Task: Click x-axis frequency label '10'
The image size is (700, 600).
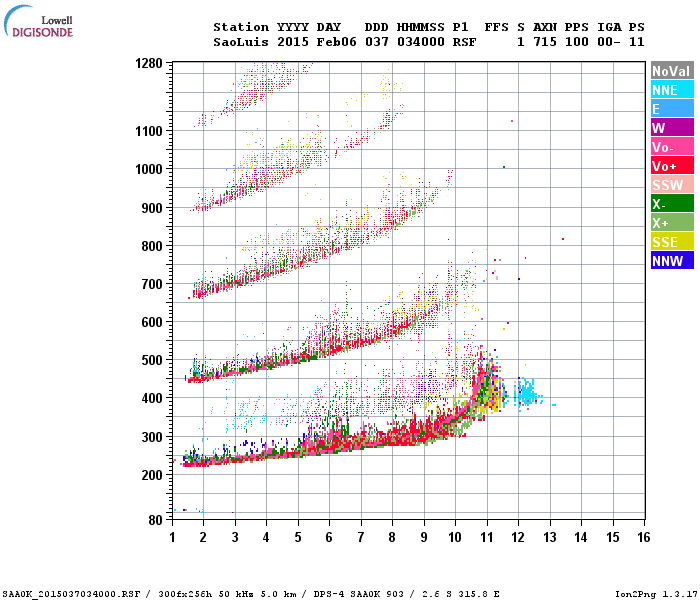Action: tap(455, 537)
